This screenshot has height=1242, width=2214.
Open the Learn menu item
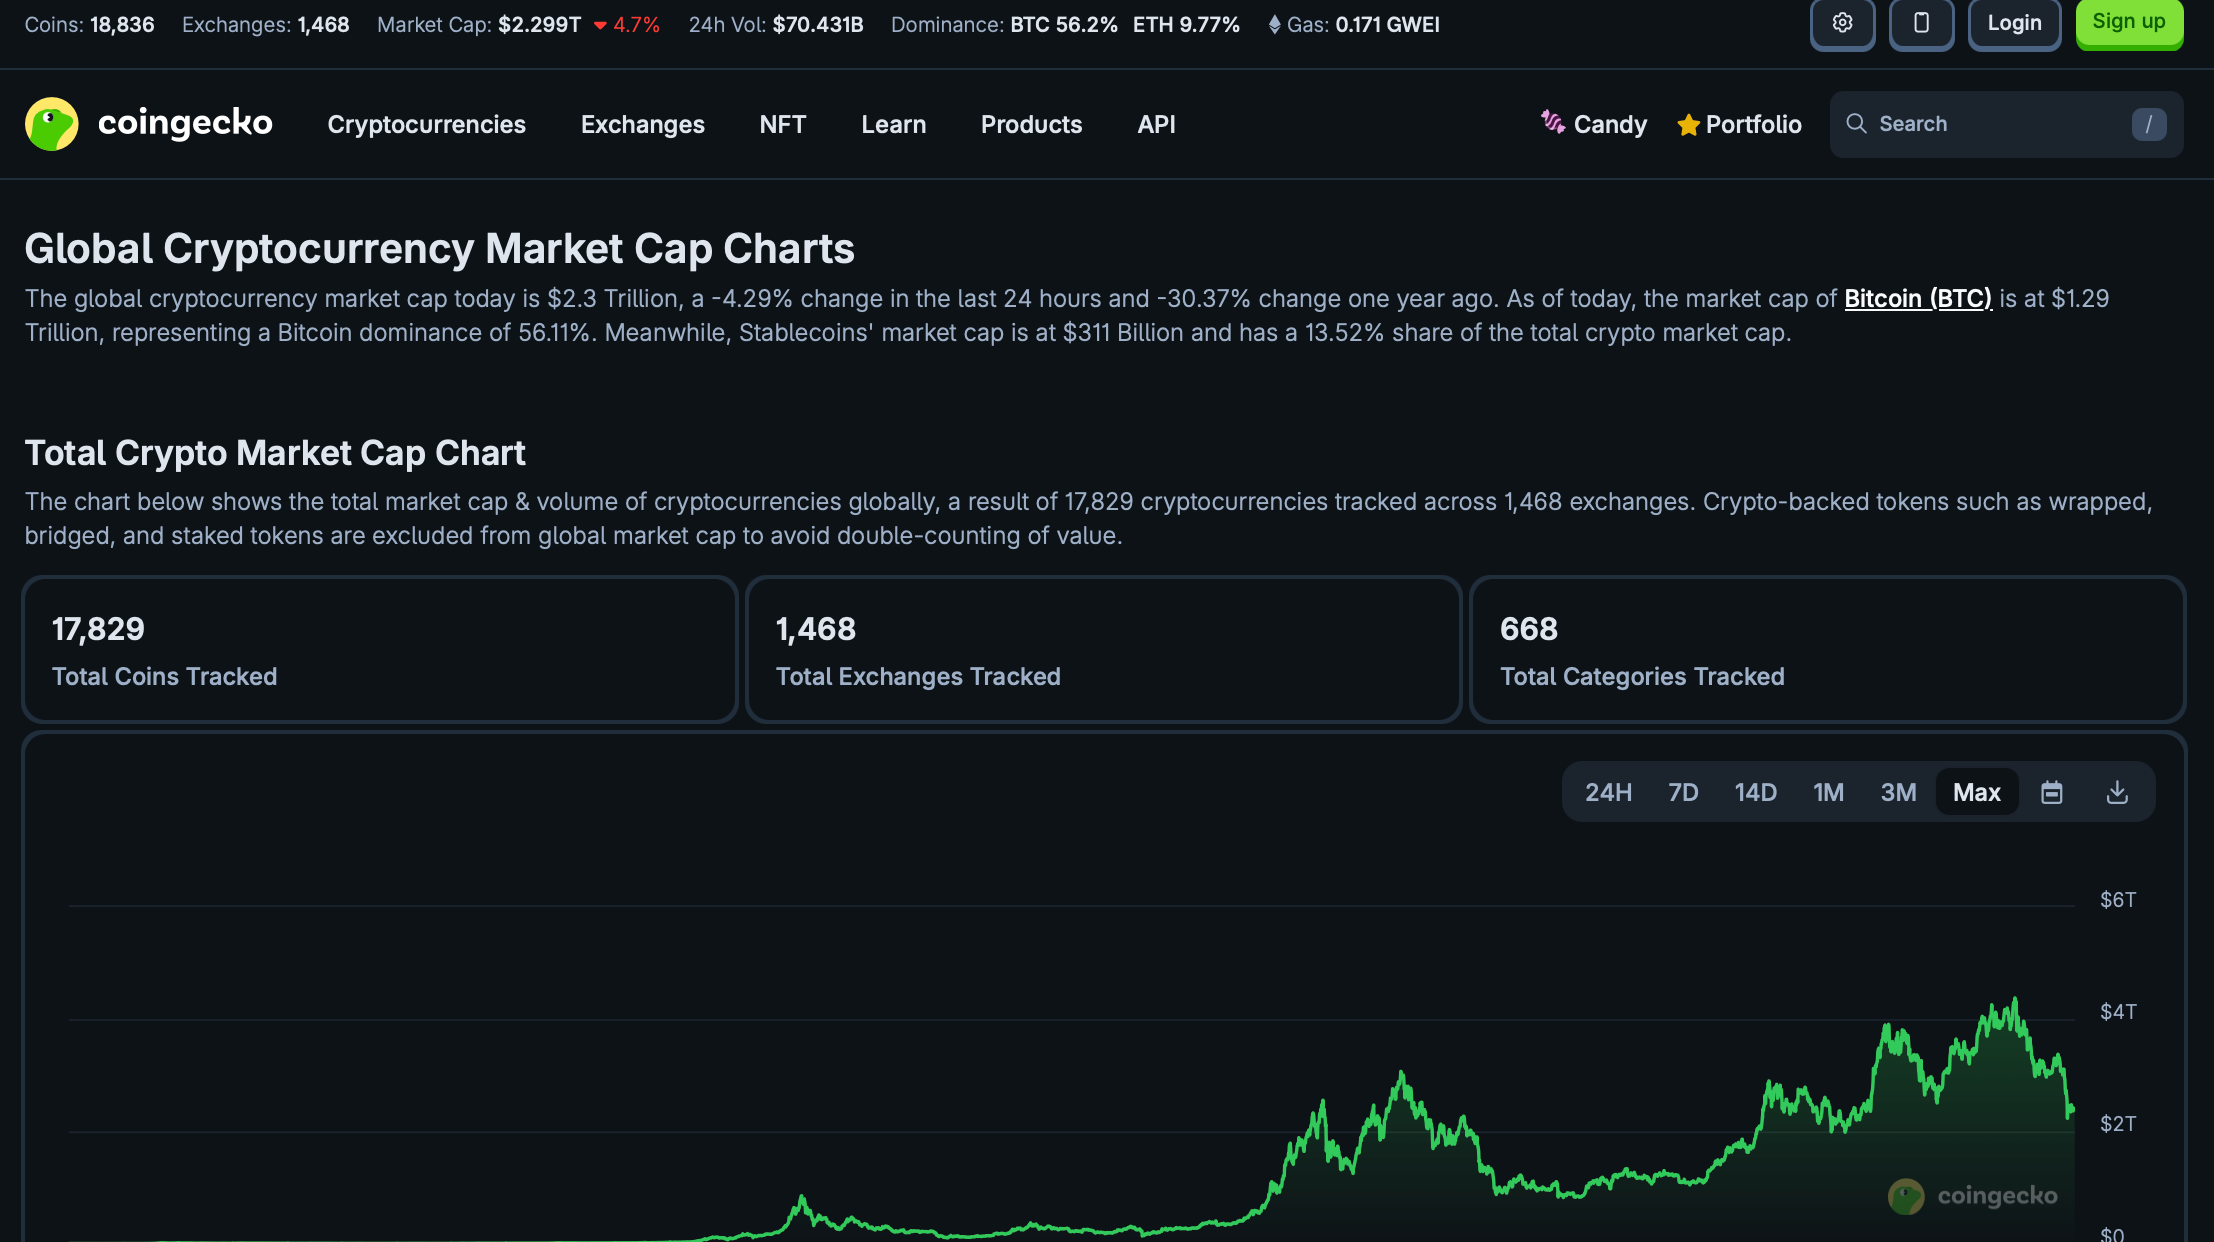coord(893,124)
